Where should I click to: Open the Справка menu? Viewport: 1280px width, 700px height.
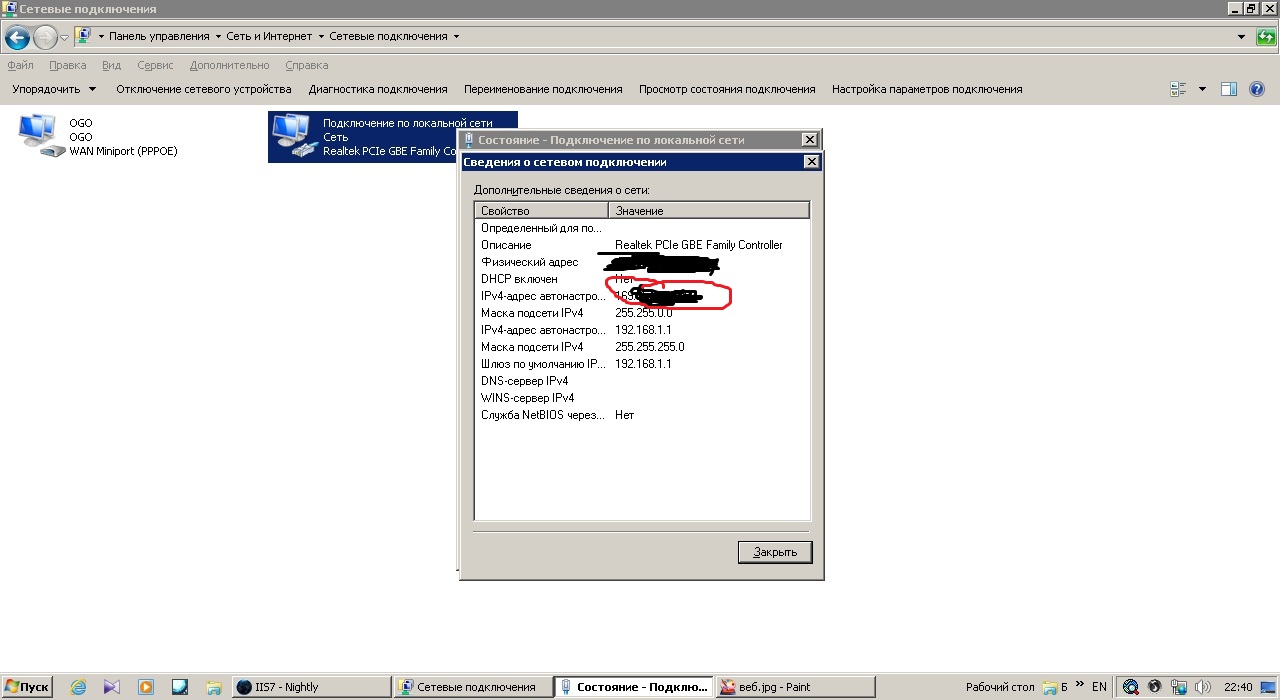click(x=306, y=65)
